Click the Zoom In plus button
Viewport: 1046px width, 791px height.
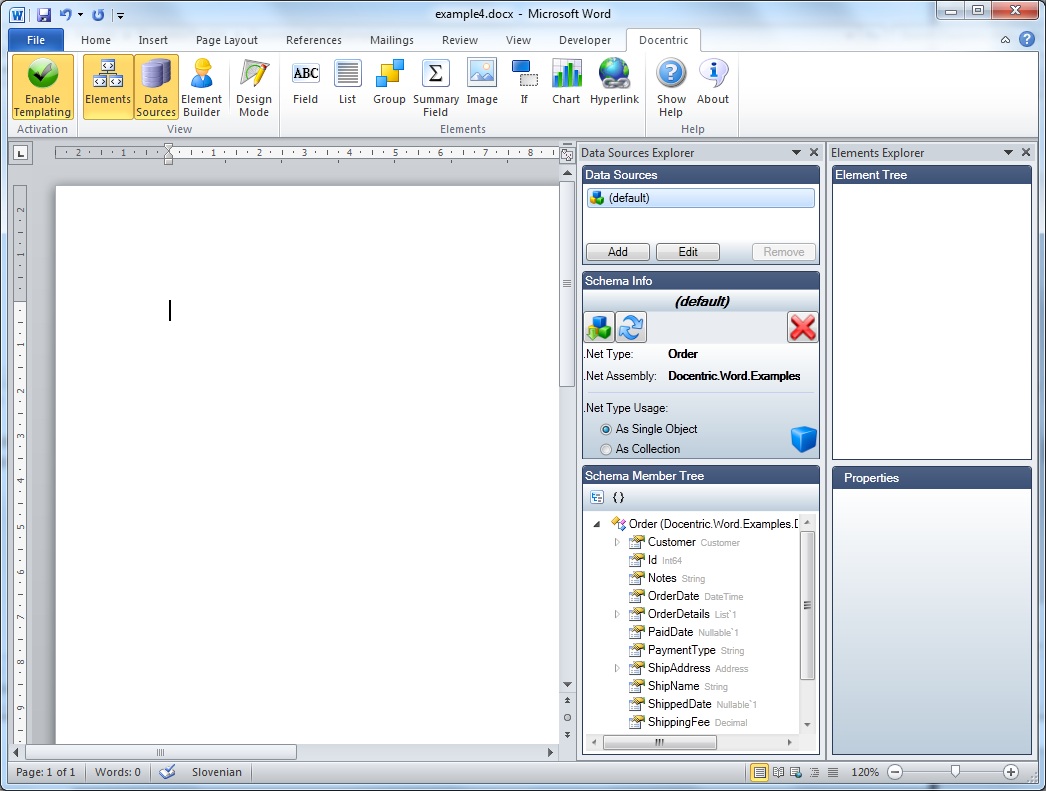1011,772
